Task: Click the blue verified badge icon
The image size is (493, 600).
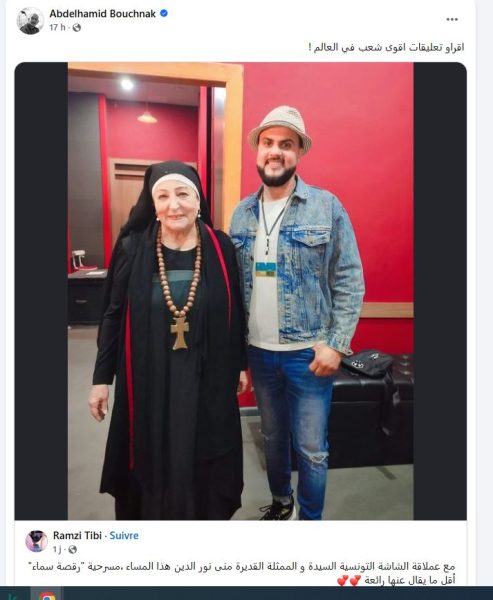Action: click(x=164, y=13)
